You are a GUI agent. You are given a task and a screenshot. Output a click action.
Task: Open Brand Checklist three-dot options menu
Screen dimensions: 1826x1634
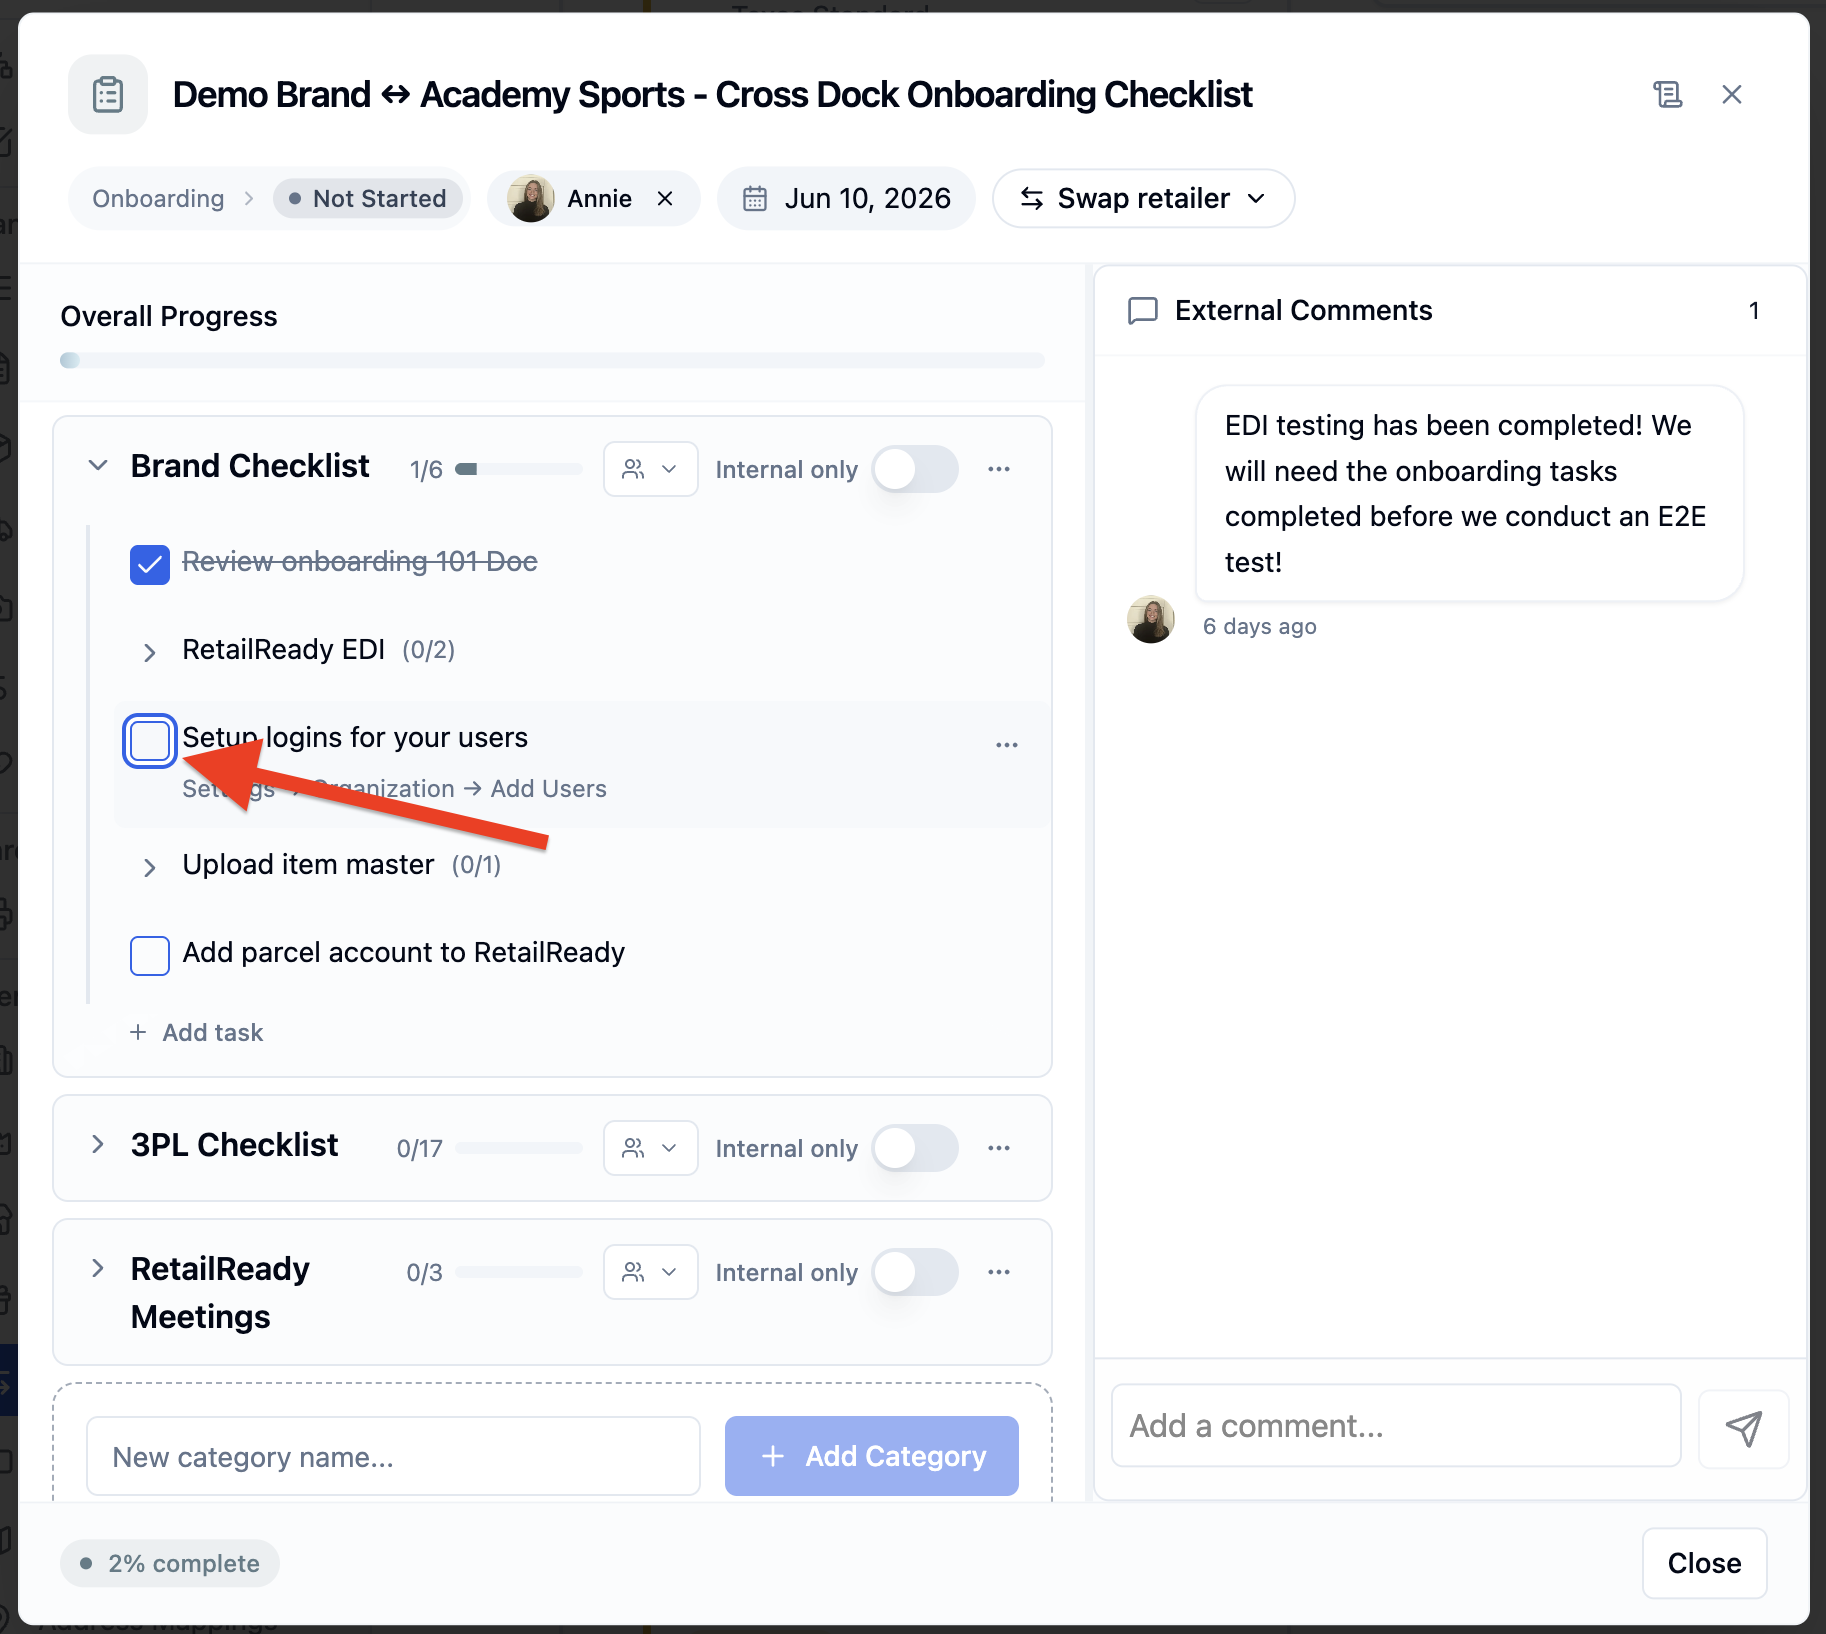pyautogui.click(x=999, y=469)
